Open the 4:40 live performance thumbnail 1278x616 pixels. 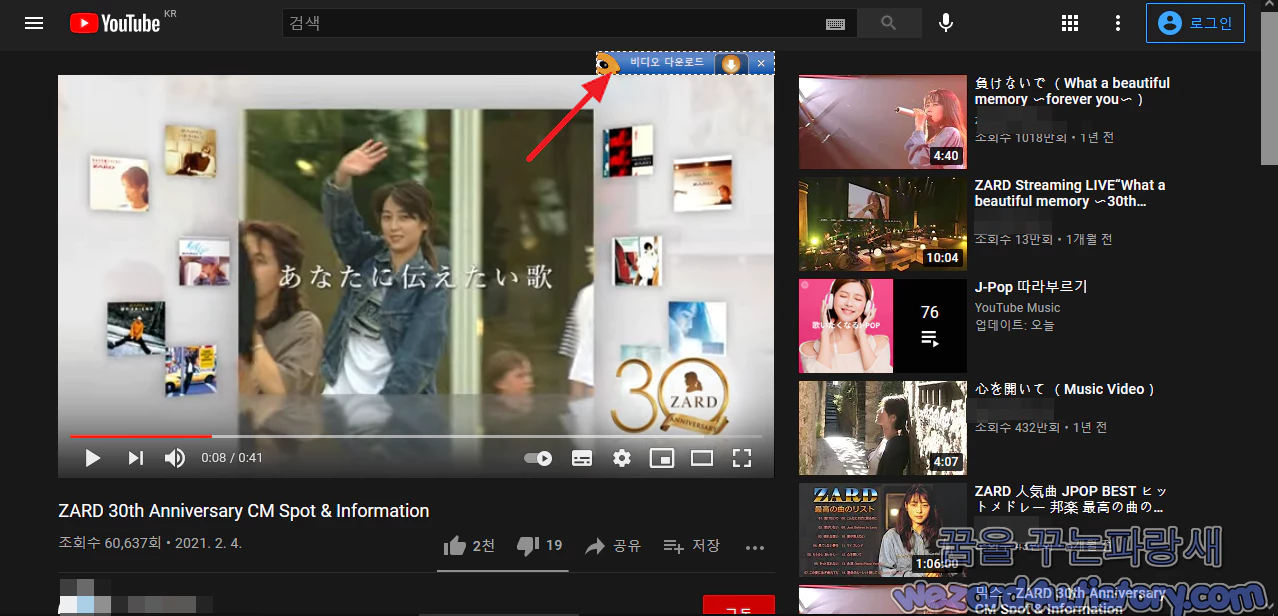coord(883,122)
